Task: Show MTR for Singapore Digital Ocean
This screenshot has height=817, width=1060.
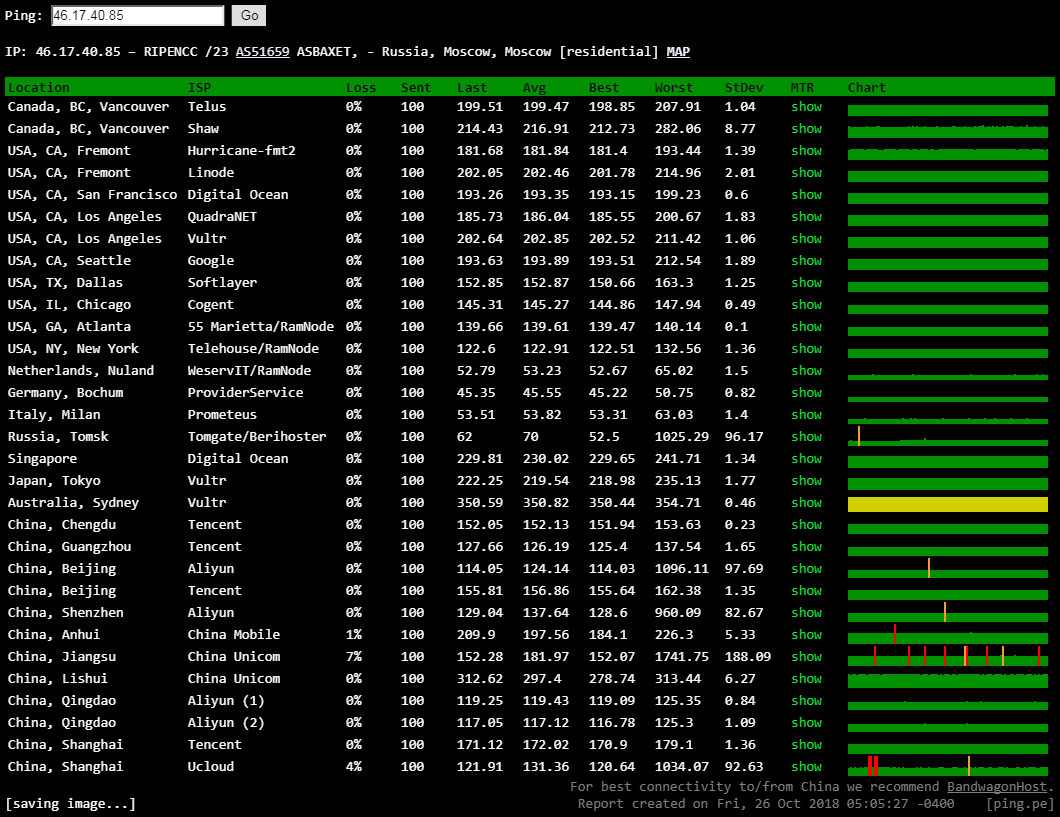Action: (806, 459)
